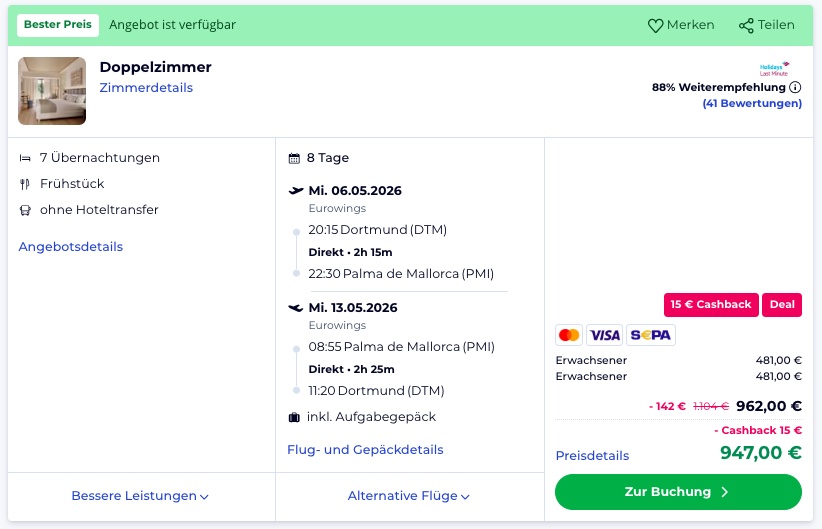The height and width of the screenshot is (529, 822).
Task: Click the Direkt · 2h 15m text
Action: 350,252
